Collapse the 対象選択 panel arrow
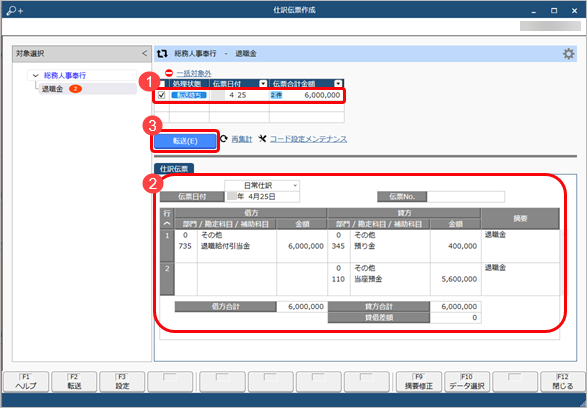Viewport: 587px width, 408px height. click(x=145, y=54)
